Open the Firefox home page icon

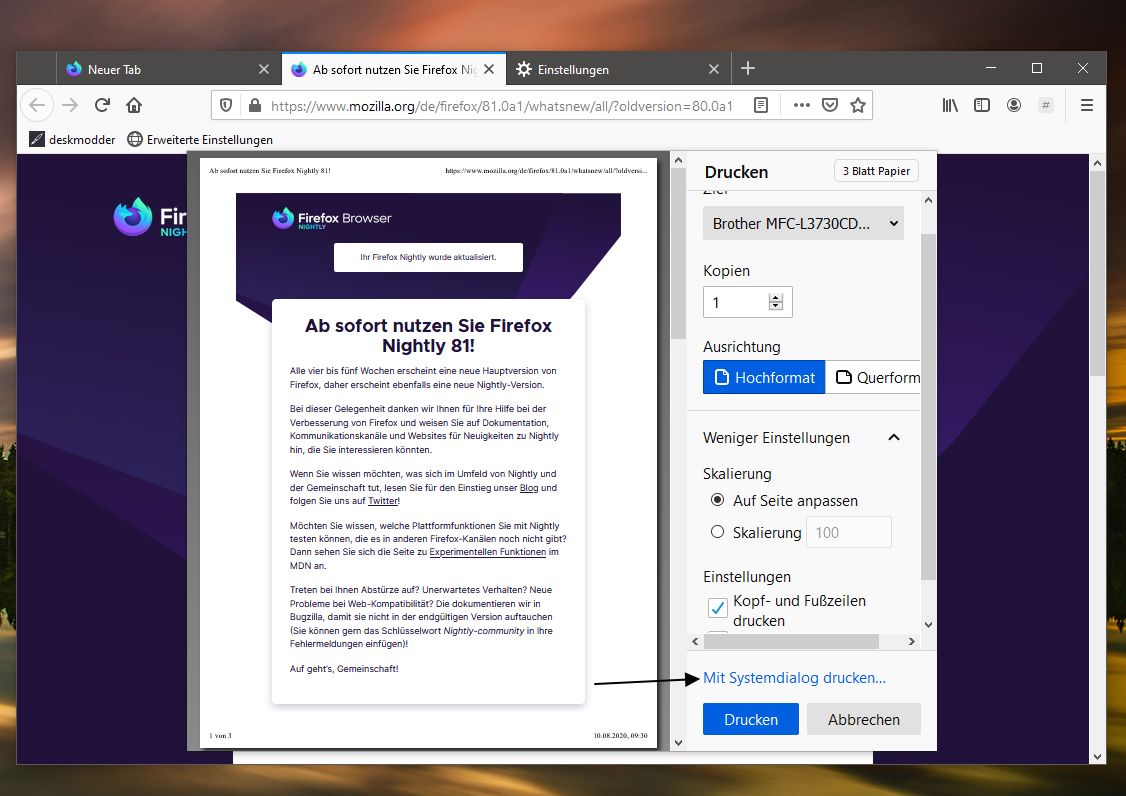134,106
